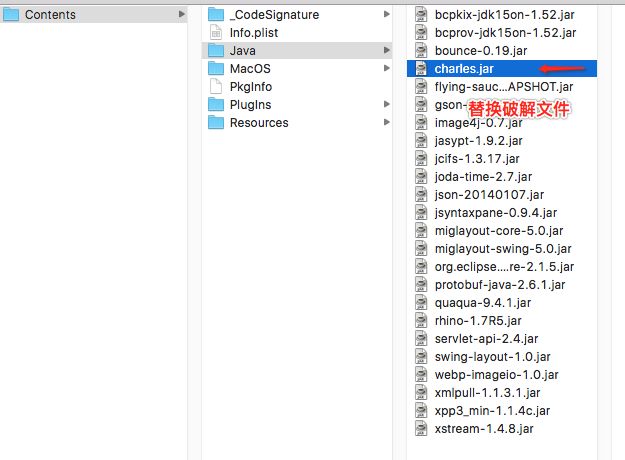Select quaqua-9.4.1.jar file name

pos(483,303)
